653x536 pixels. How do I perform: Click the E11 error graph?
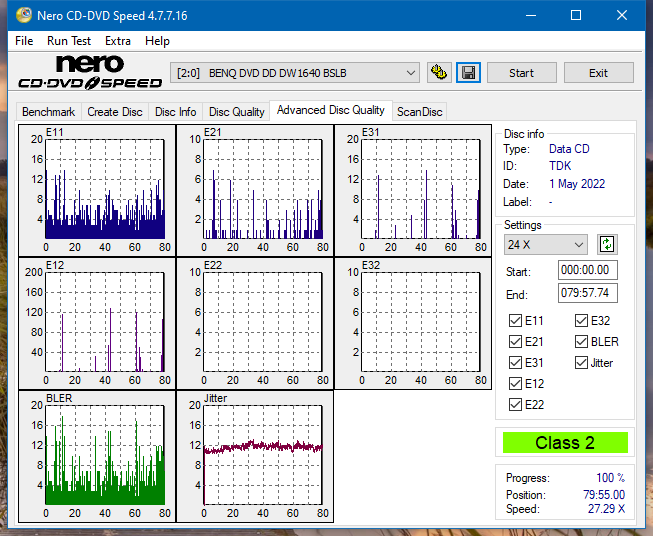click(97, 191)
